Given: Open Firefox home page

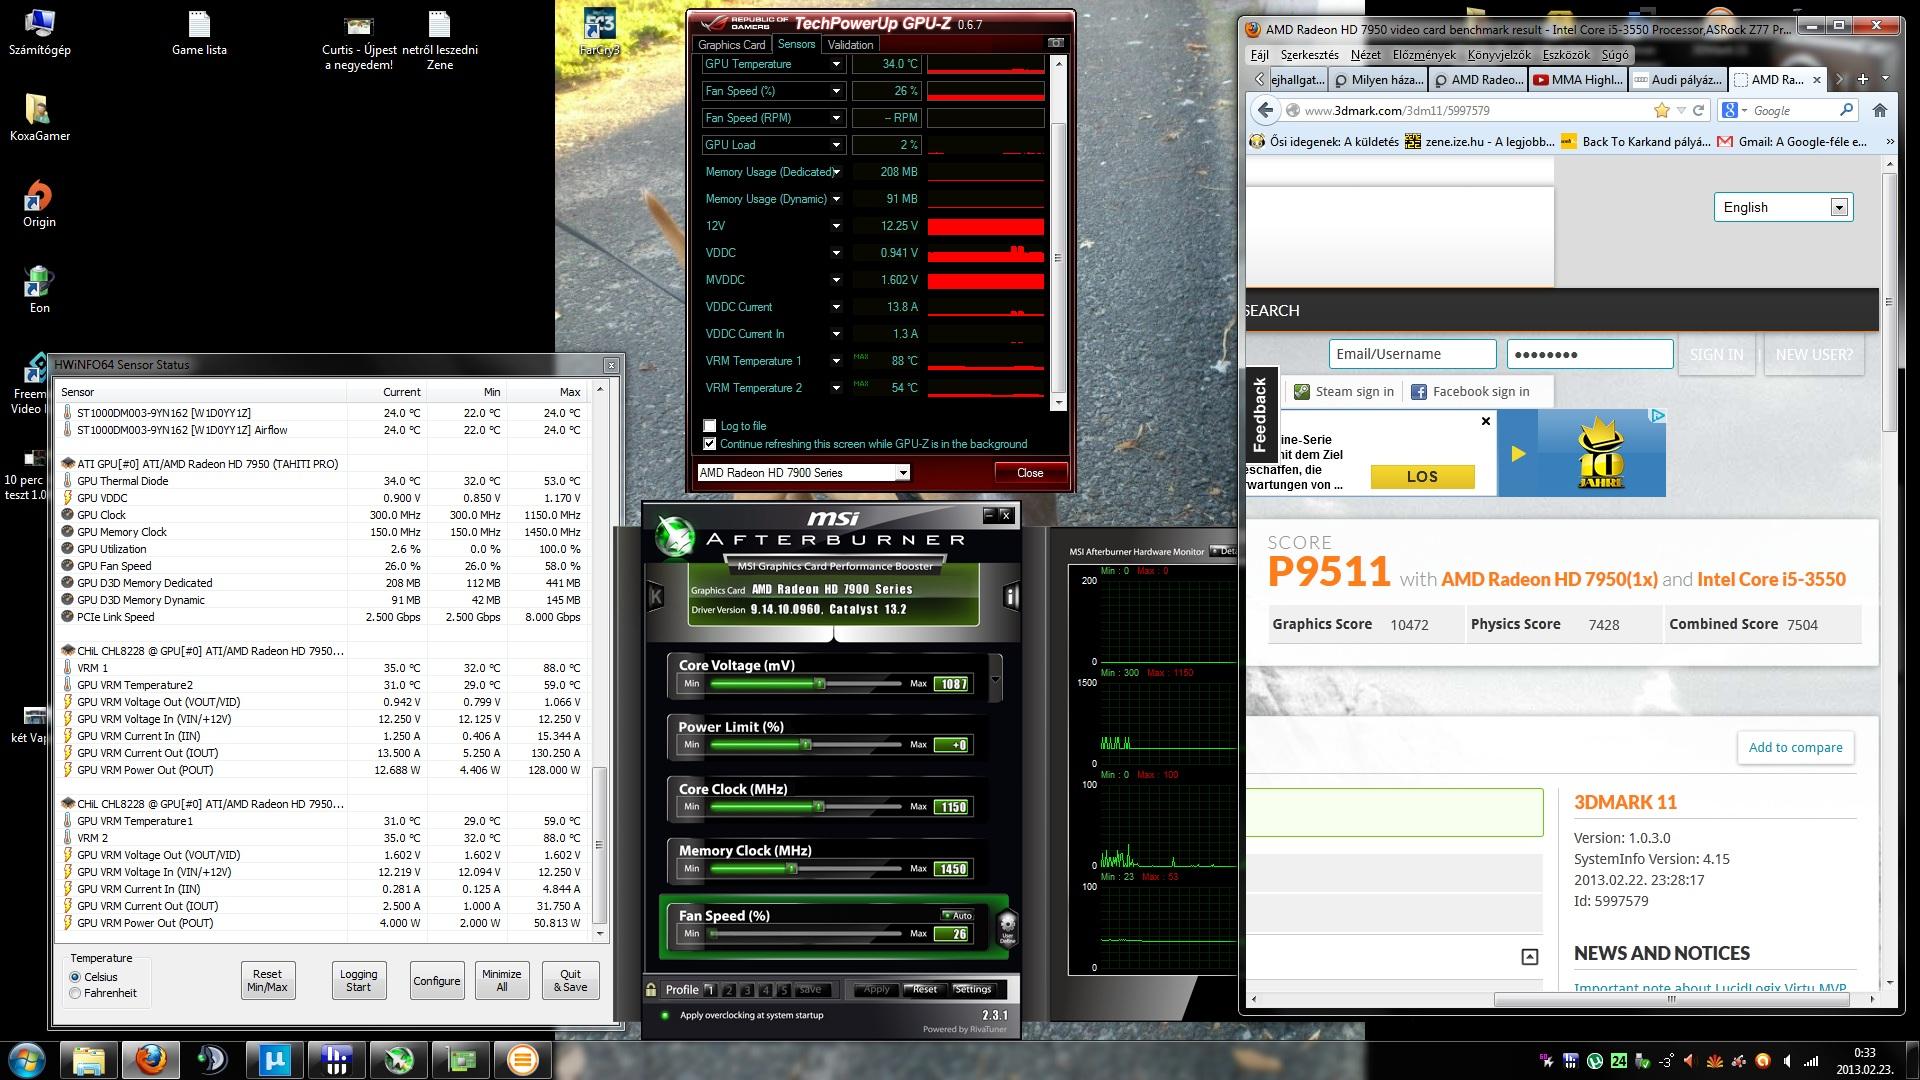Looking at the screenshot, I should point(1879,110).
